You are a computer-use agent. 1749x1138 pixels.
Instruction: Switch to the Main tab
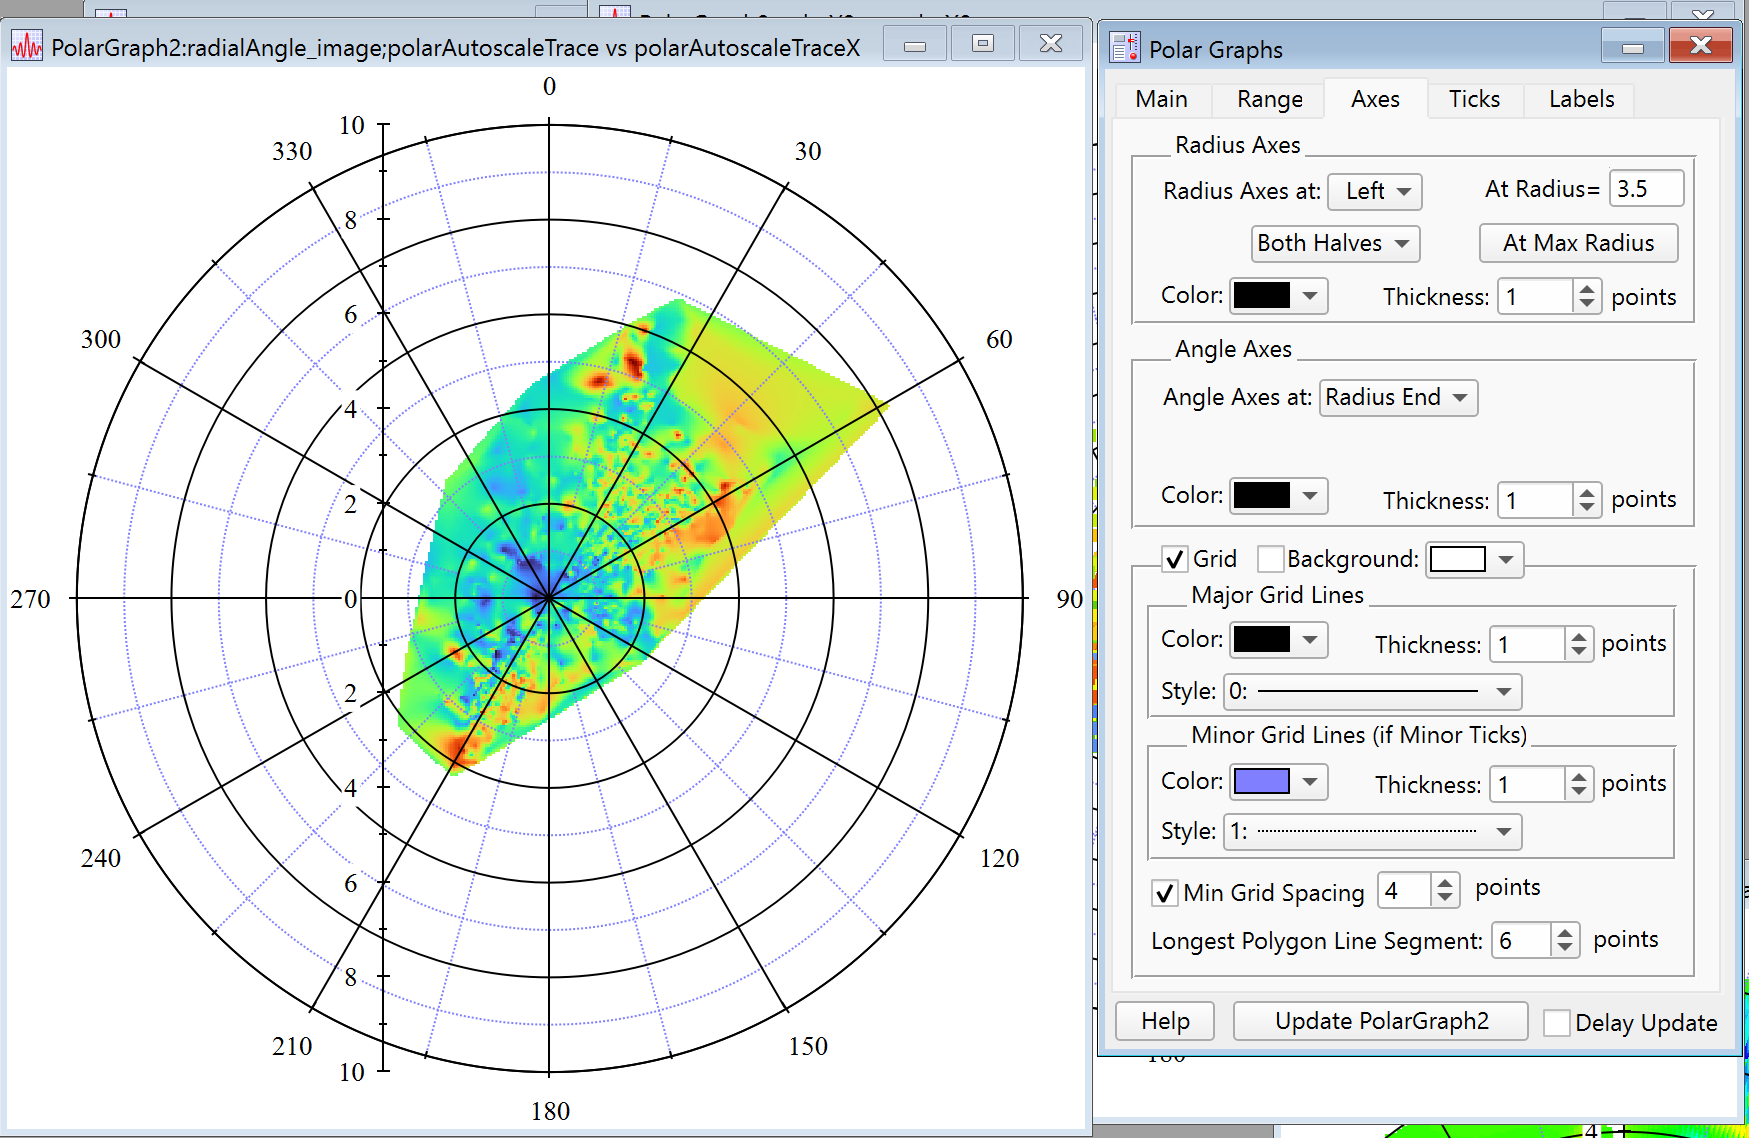(1161, 99)
